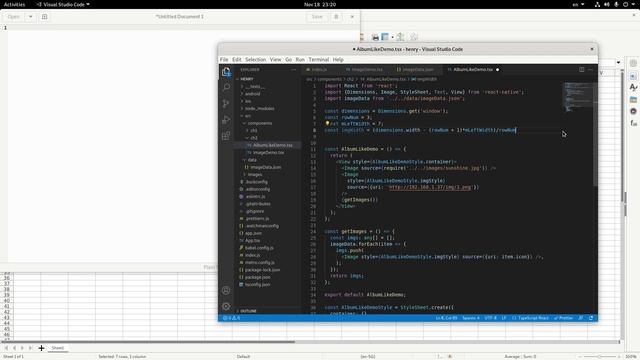Click the Split Editor icon in VS Code

(582, 69)
